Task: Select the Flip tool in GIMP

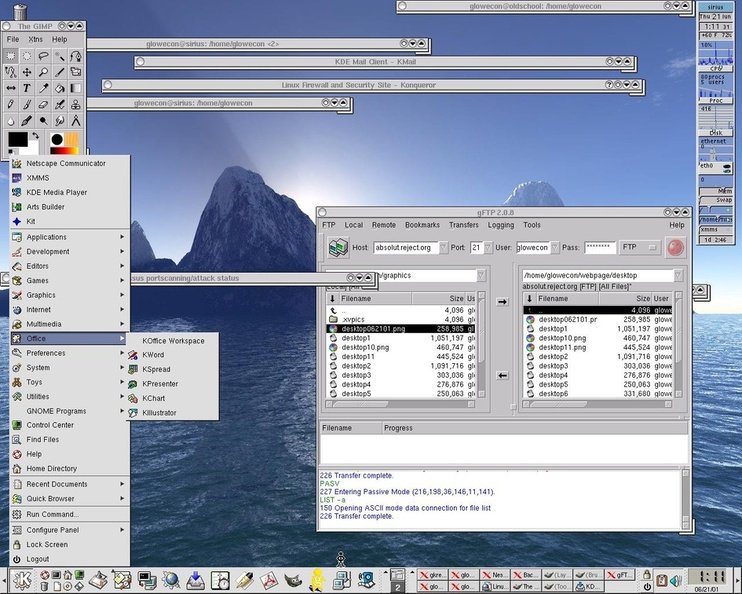Action: (x=10, y=88)
